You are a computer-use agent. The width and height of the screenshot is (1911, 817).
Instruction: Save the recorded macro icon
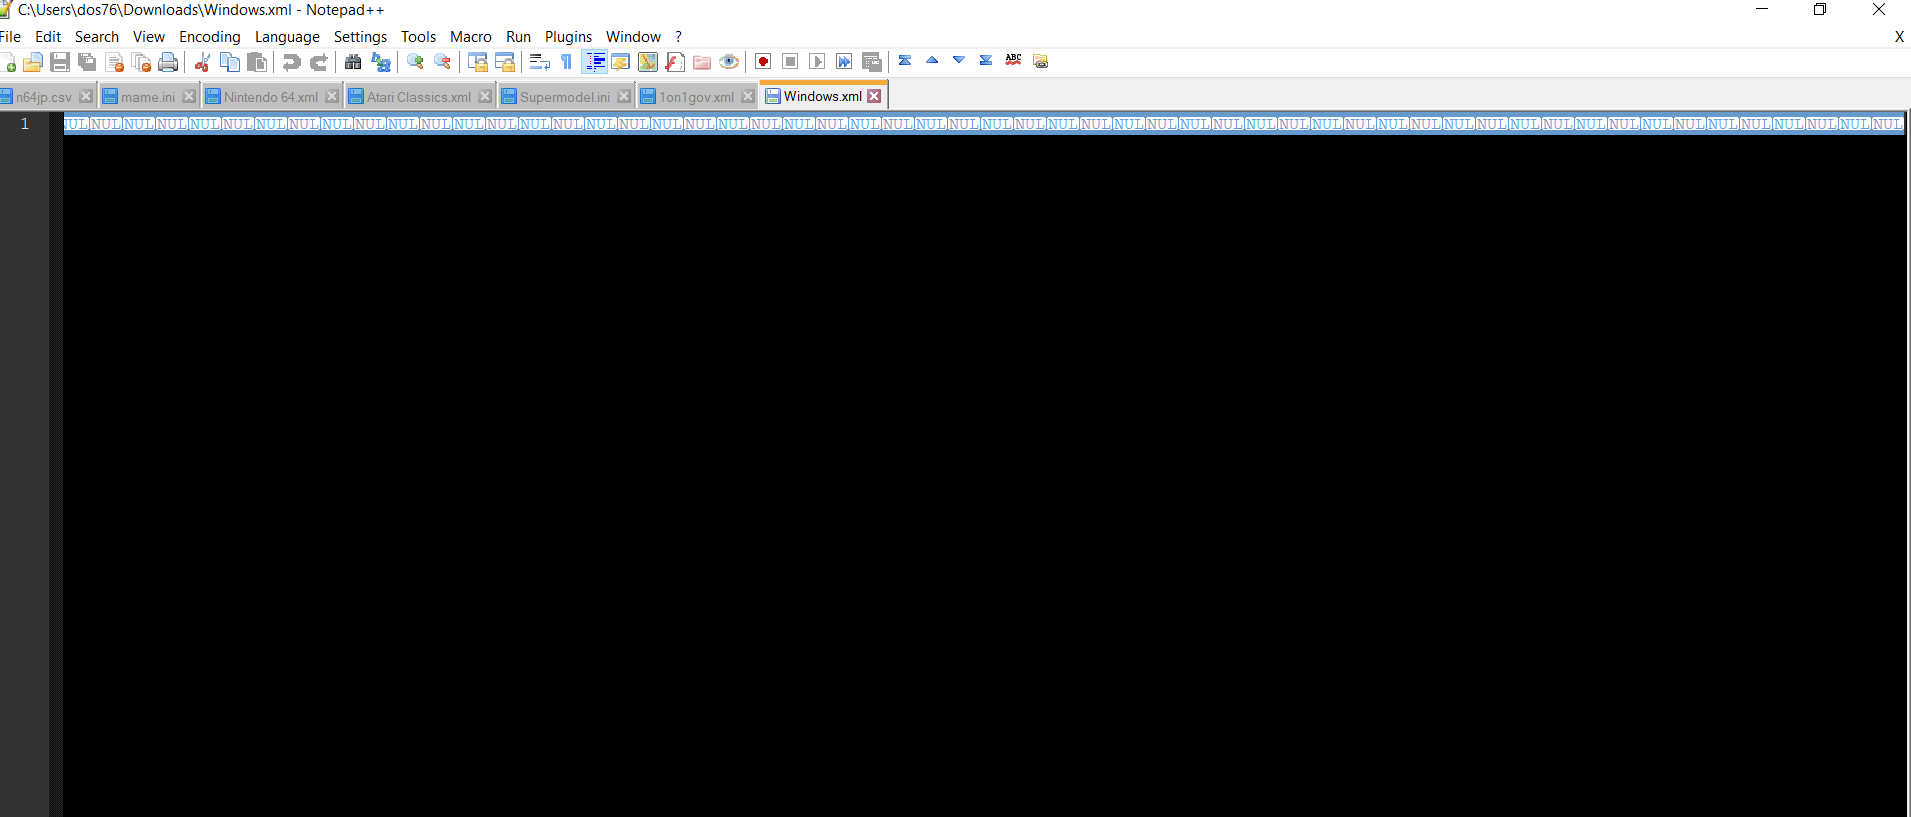tap(872, 62)
